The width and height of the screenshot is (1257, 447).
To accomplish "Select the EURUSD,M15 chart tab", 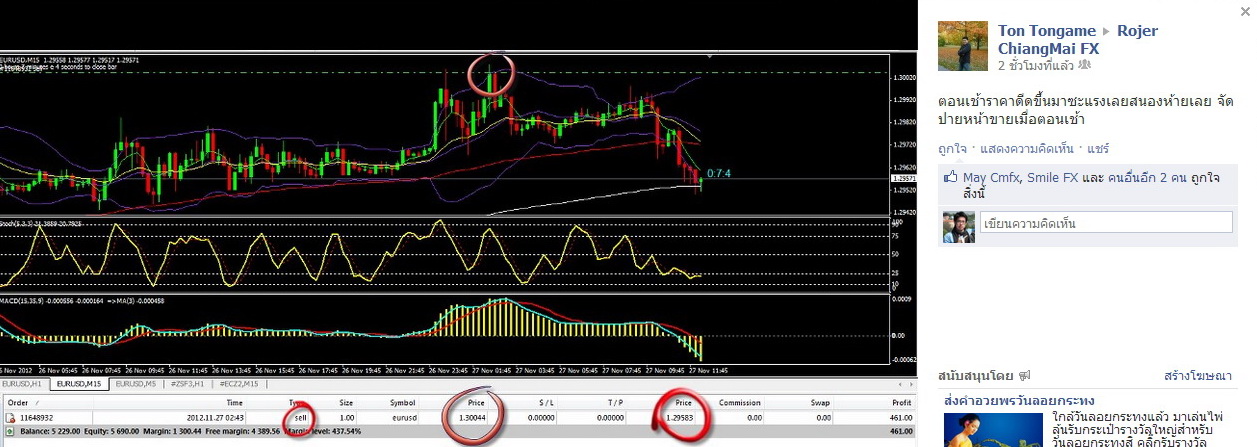I will click(x=81, y=383).
